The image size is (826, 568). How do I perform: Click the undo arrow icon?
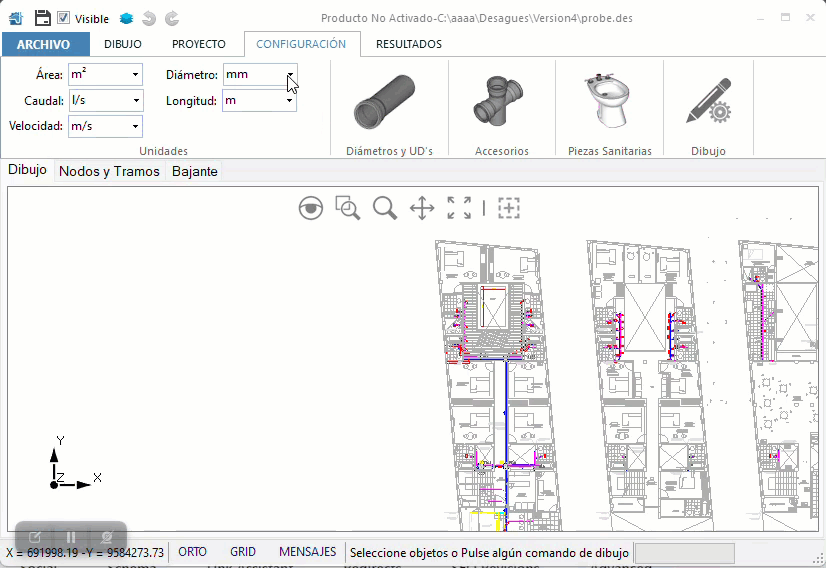[149, 18]
